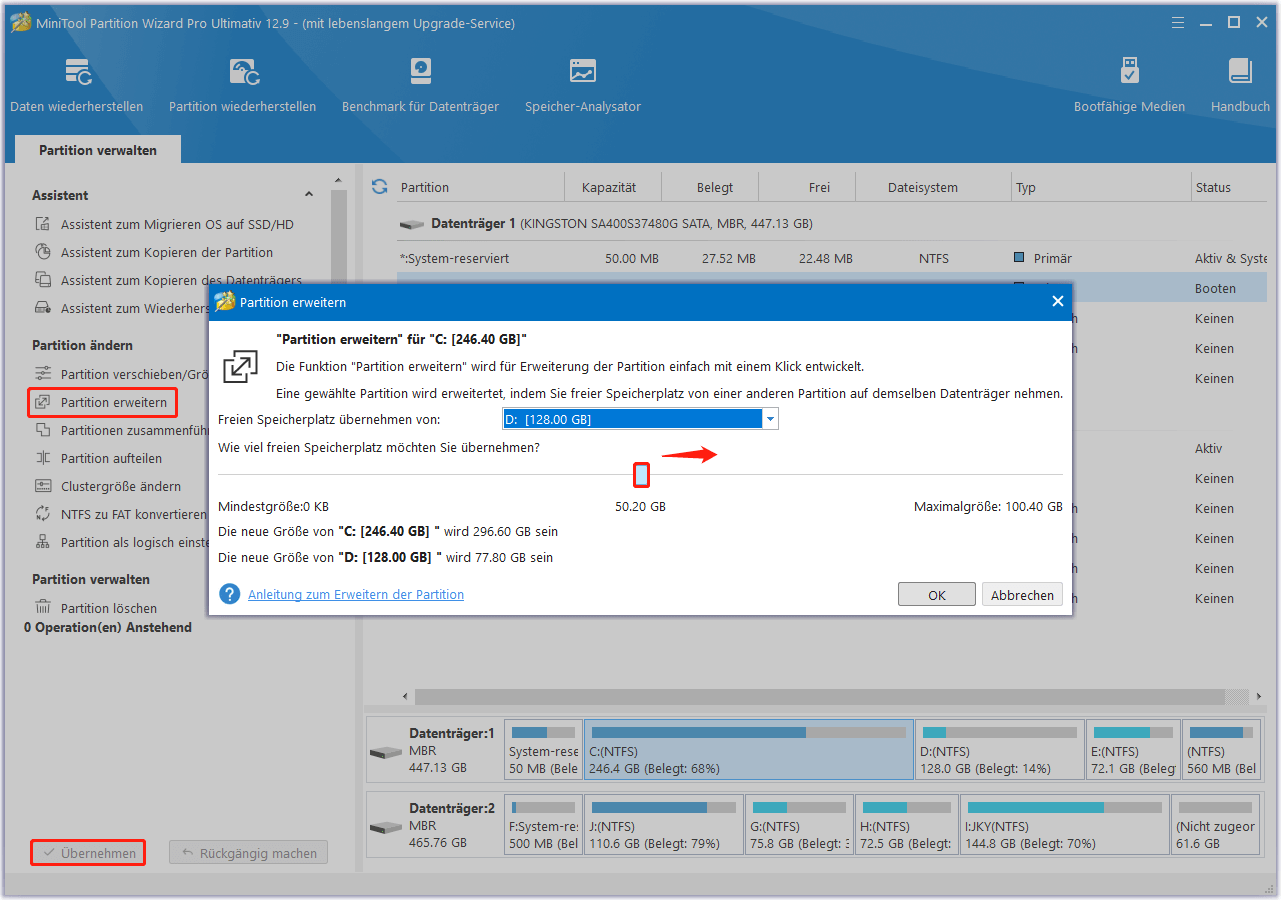Open Partition wiederherstellen tool
The width and height of the screenshot is (1281, 900).
(242, 86)
